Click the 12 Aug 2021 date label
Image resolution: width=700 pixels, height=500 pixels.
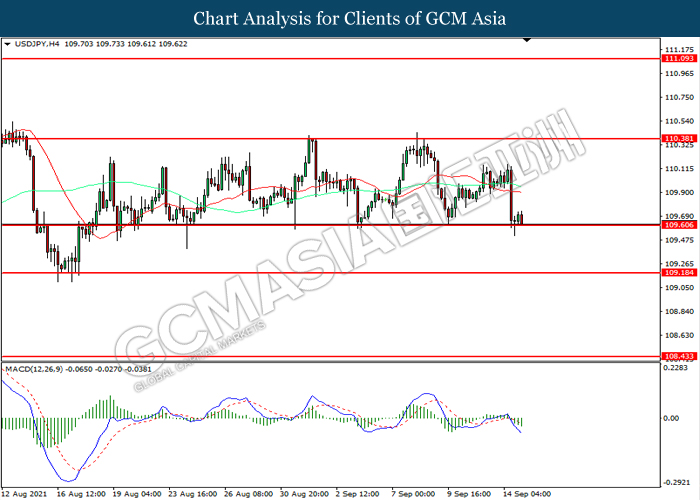(27, 493)
